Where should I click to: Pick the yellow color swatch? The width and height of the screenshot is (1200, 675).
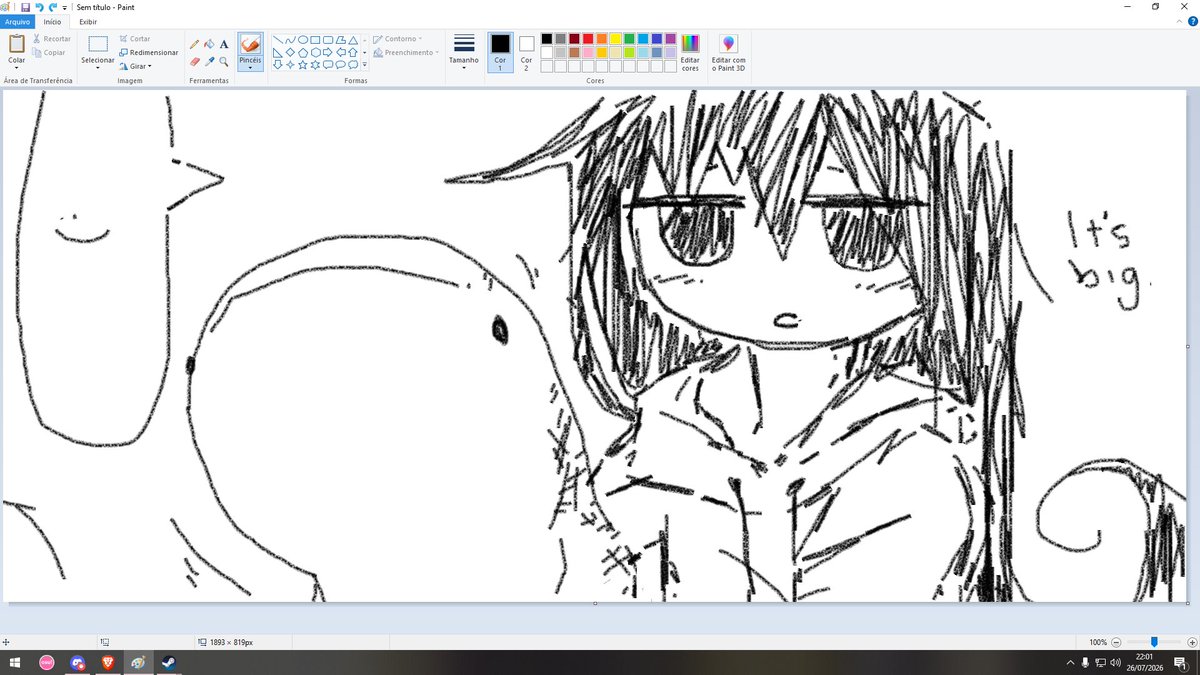coord(616,39)
